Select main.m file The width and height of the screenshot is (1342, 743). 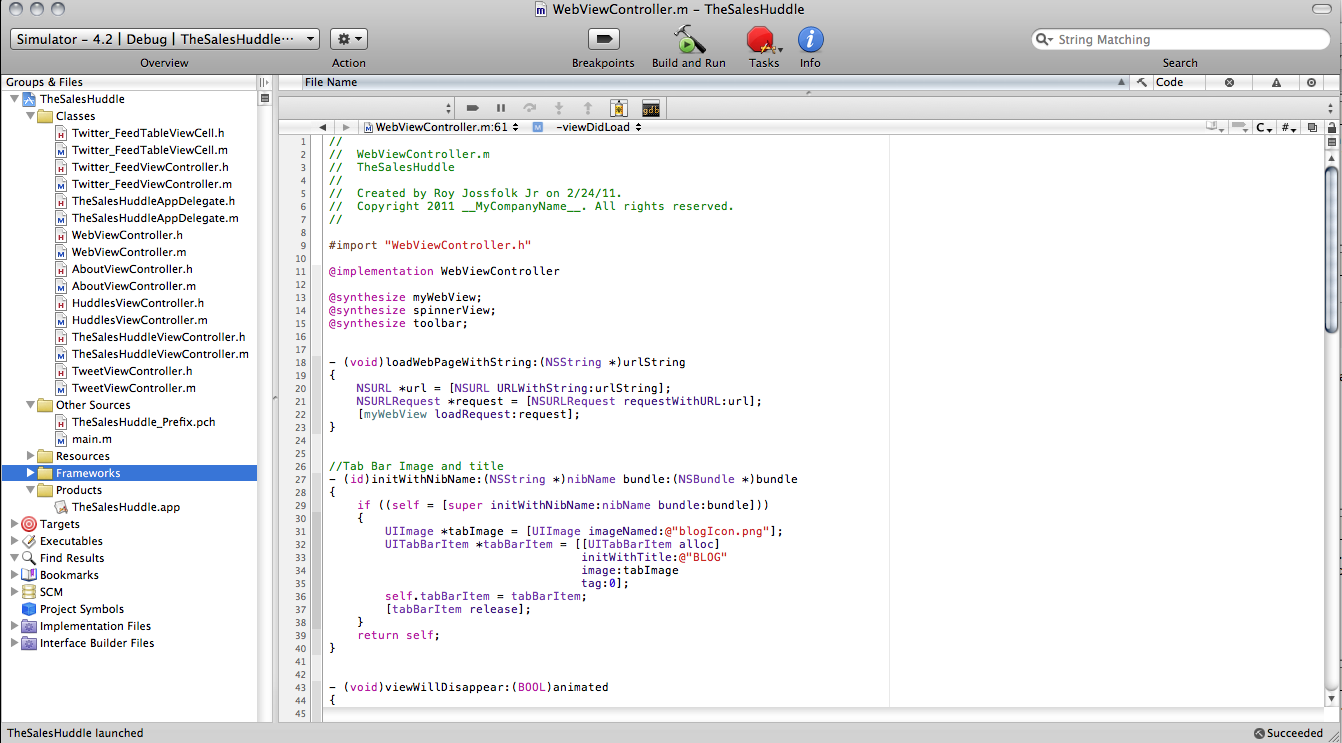(92, 439)
